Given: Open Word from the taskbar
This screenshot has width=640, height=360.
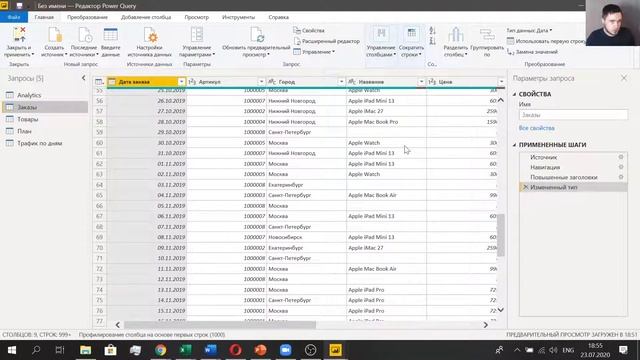Looking at the screenshot, I should 211,350.
